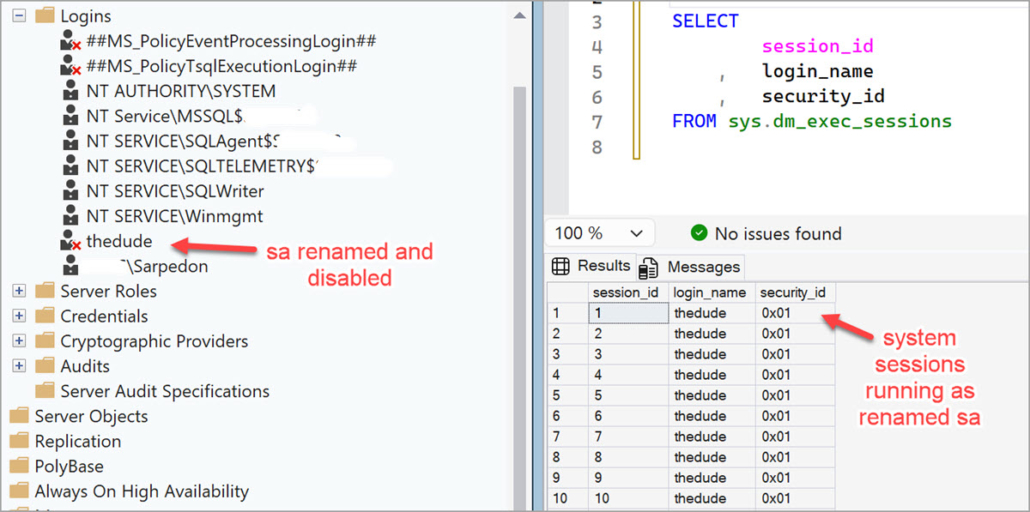Expand the Audits node
Screen dimensions: 1030x512
[x=19, y=365]
